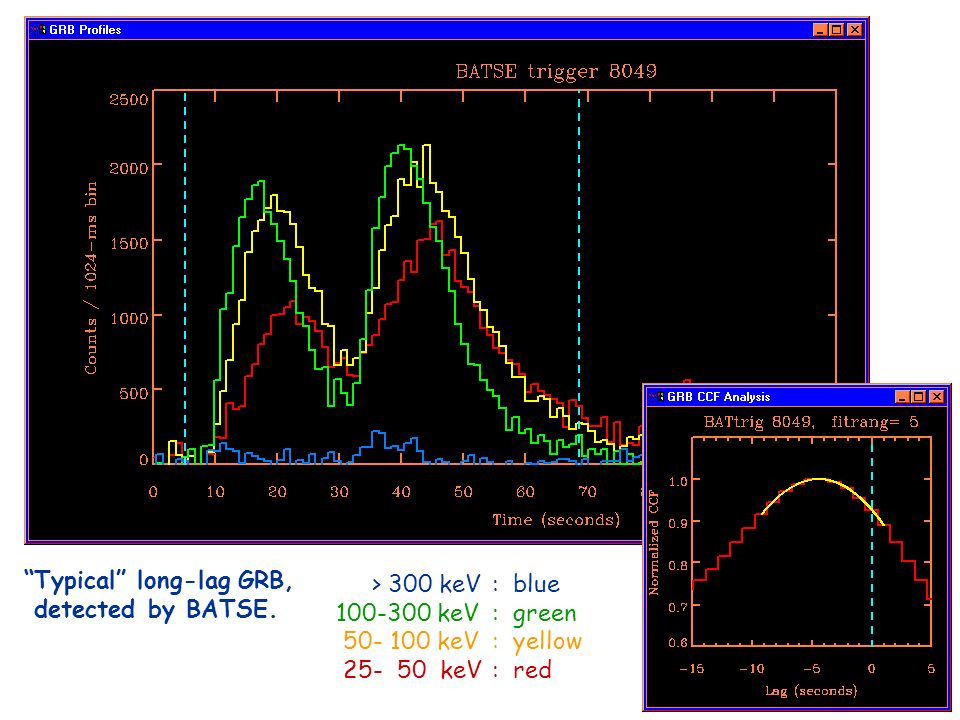Close the GRB CCF Analysis window
Viewport: 960px width, 720px height.
(937, 397)
